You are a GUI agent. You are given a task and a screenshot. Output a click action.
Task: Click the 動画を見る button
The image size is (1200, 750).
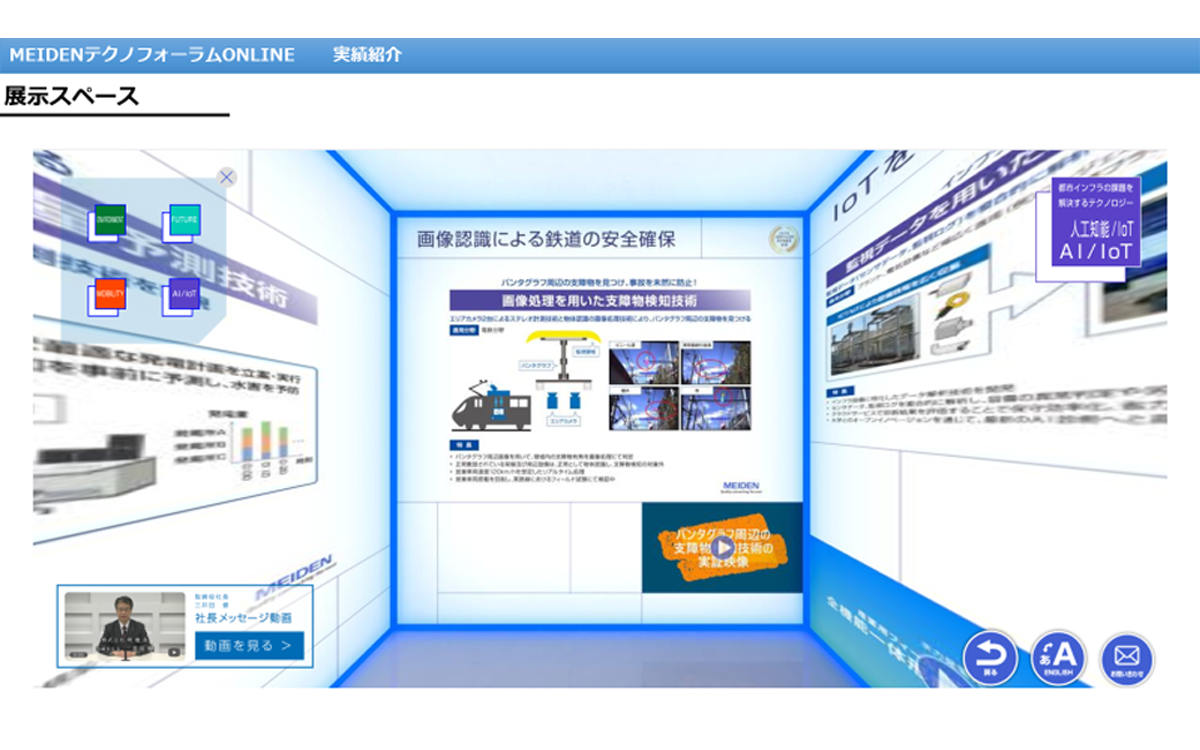pyautogui.click(x=249, y=646)
